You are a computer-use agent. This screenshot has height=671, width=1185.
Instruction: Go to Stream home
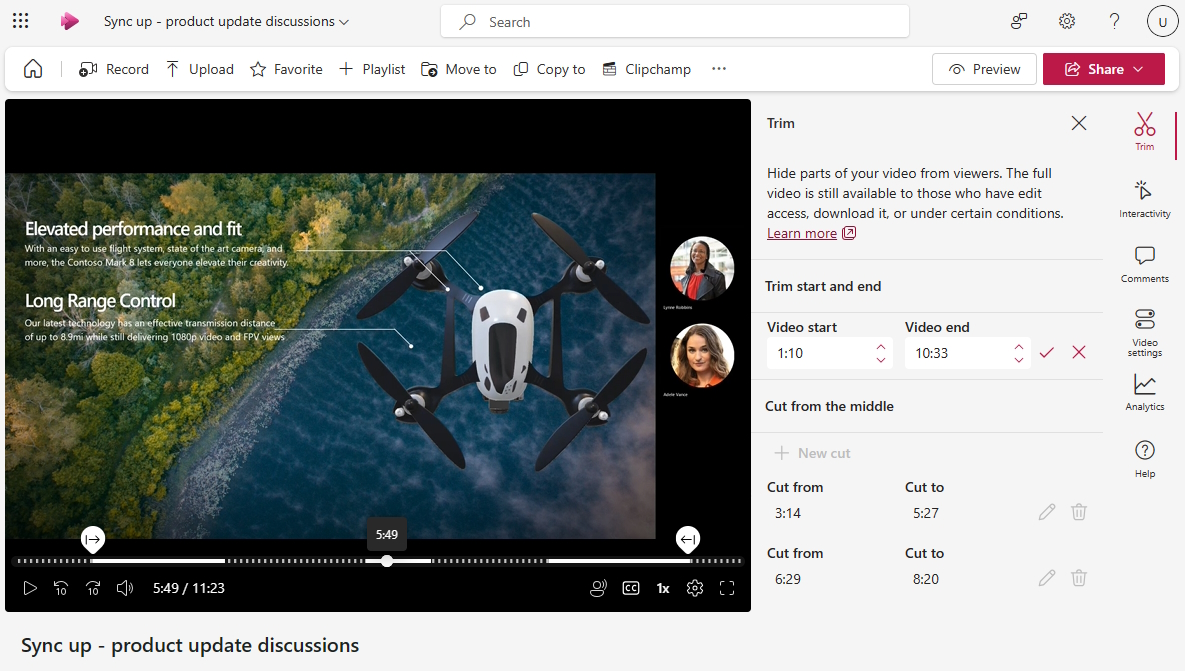click(33, 69)
